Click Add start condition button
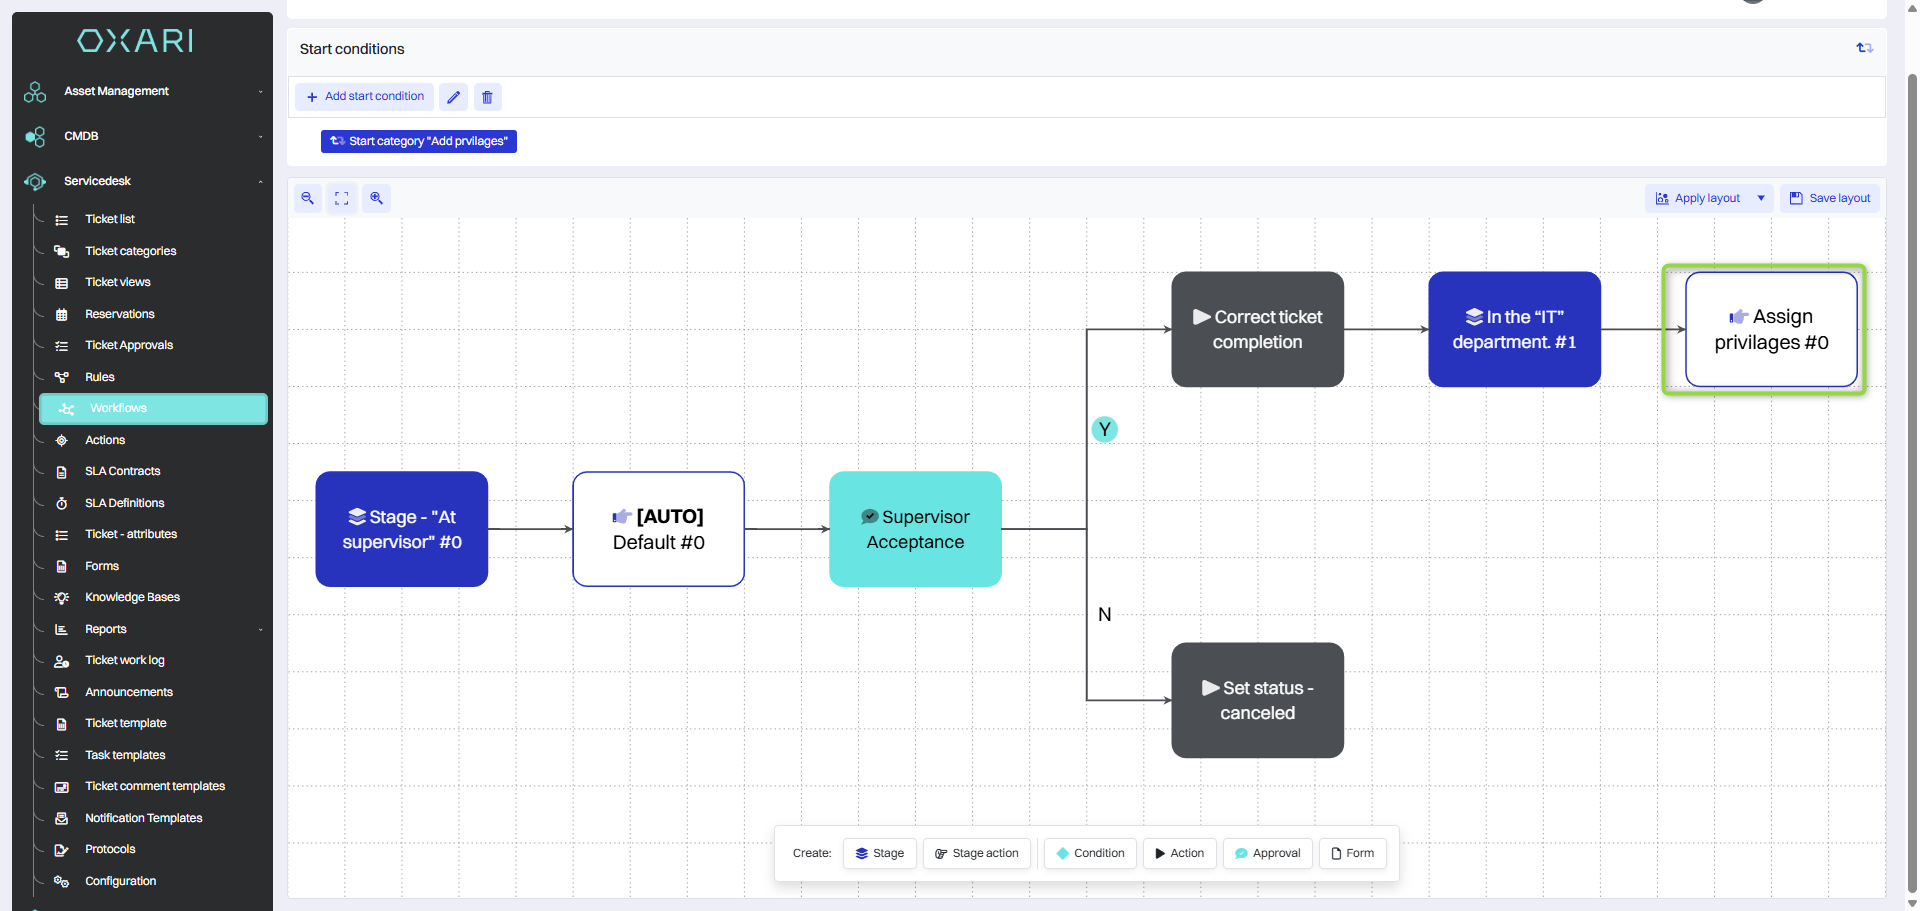Screen dimensions: 1920x911 [x=365, y=97]
